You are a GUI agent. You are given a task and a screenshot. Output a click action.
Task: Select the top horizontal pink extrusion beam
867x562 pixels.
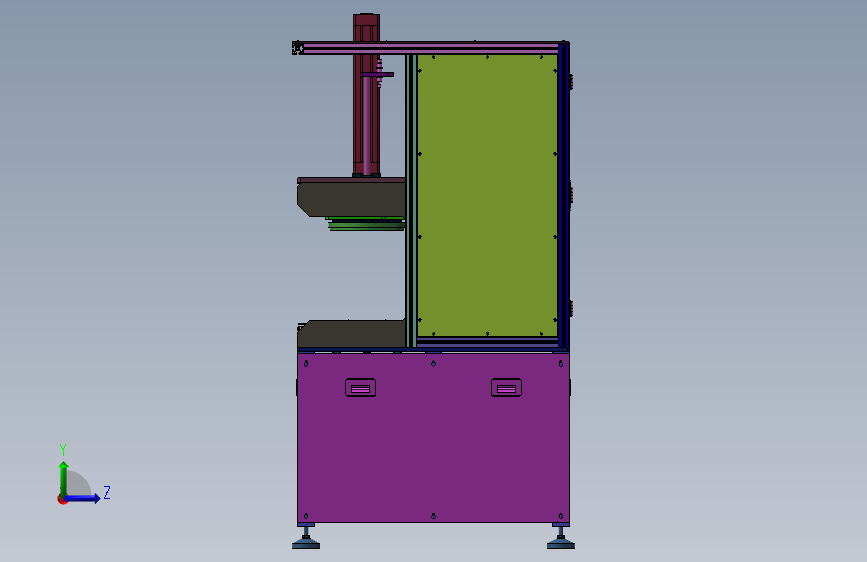coord(430,48)
